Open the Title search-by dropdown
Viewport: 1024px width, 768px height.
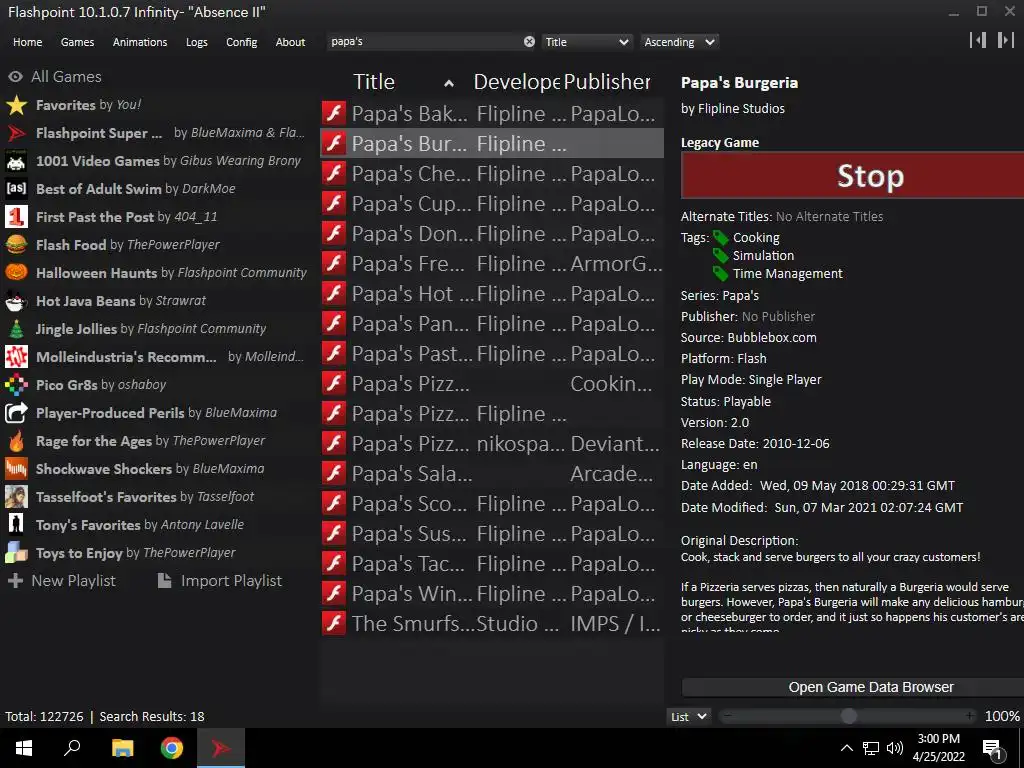pos(586,42)
